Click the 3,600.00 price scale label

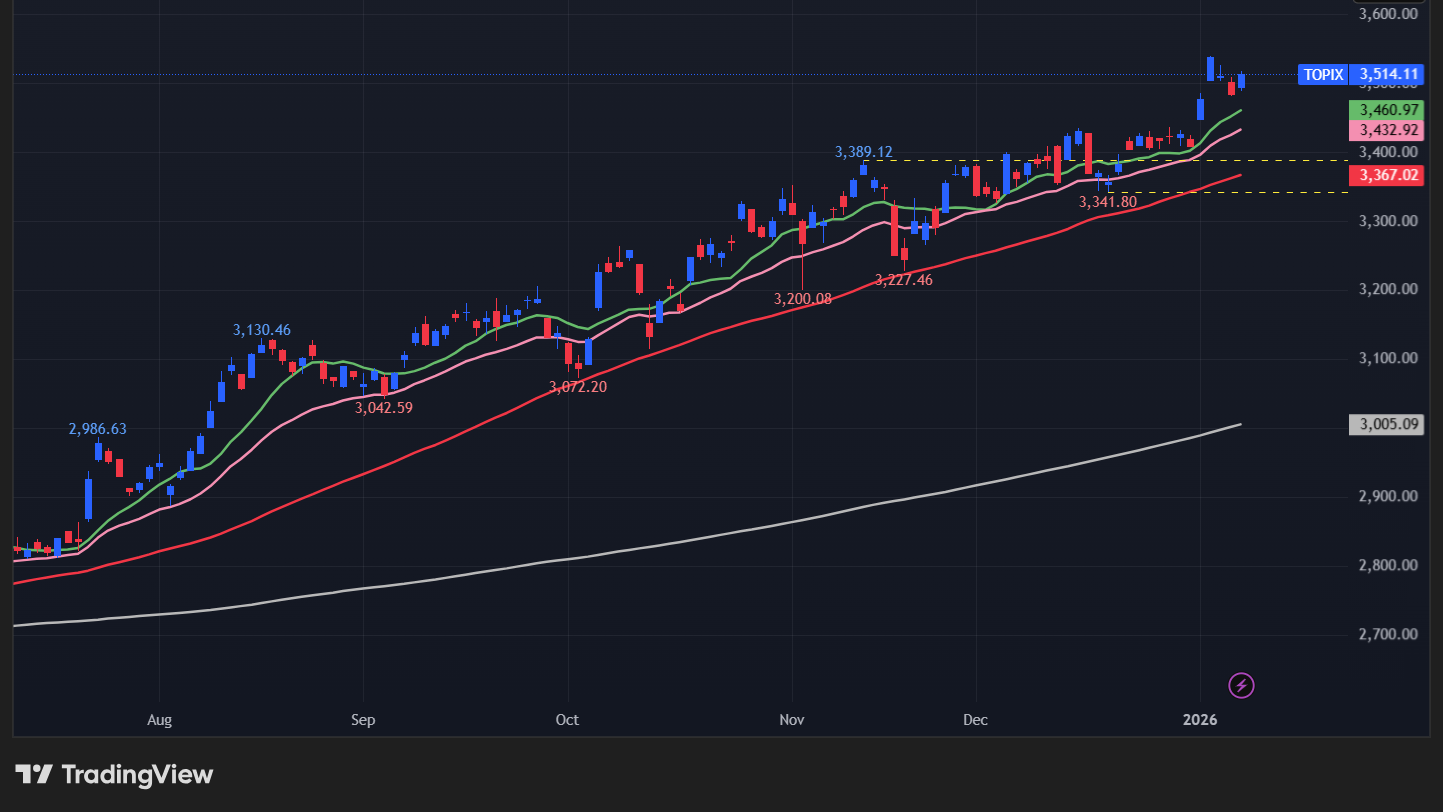(x=1389, y=14)
